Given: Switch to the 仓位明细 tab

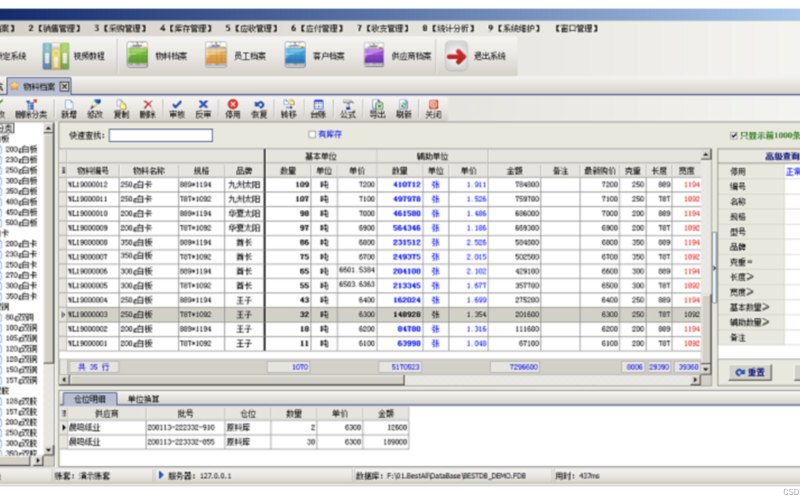Looking at the screenshot, I should (89, 399).
